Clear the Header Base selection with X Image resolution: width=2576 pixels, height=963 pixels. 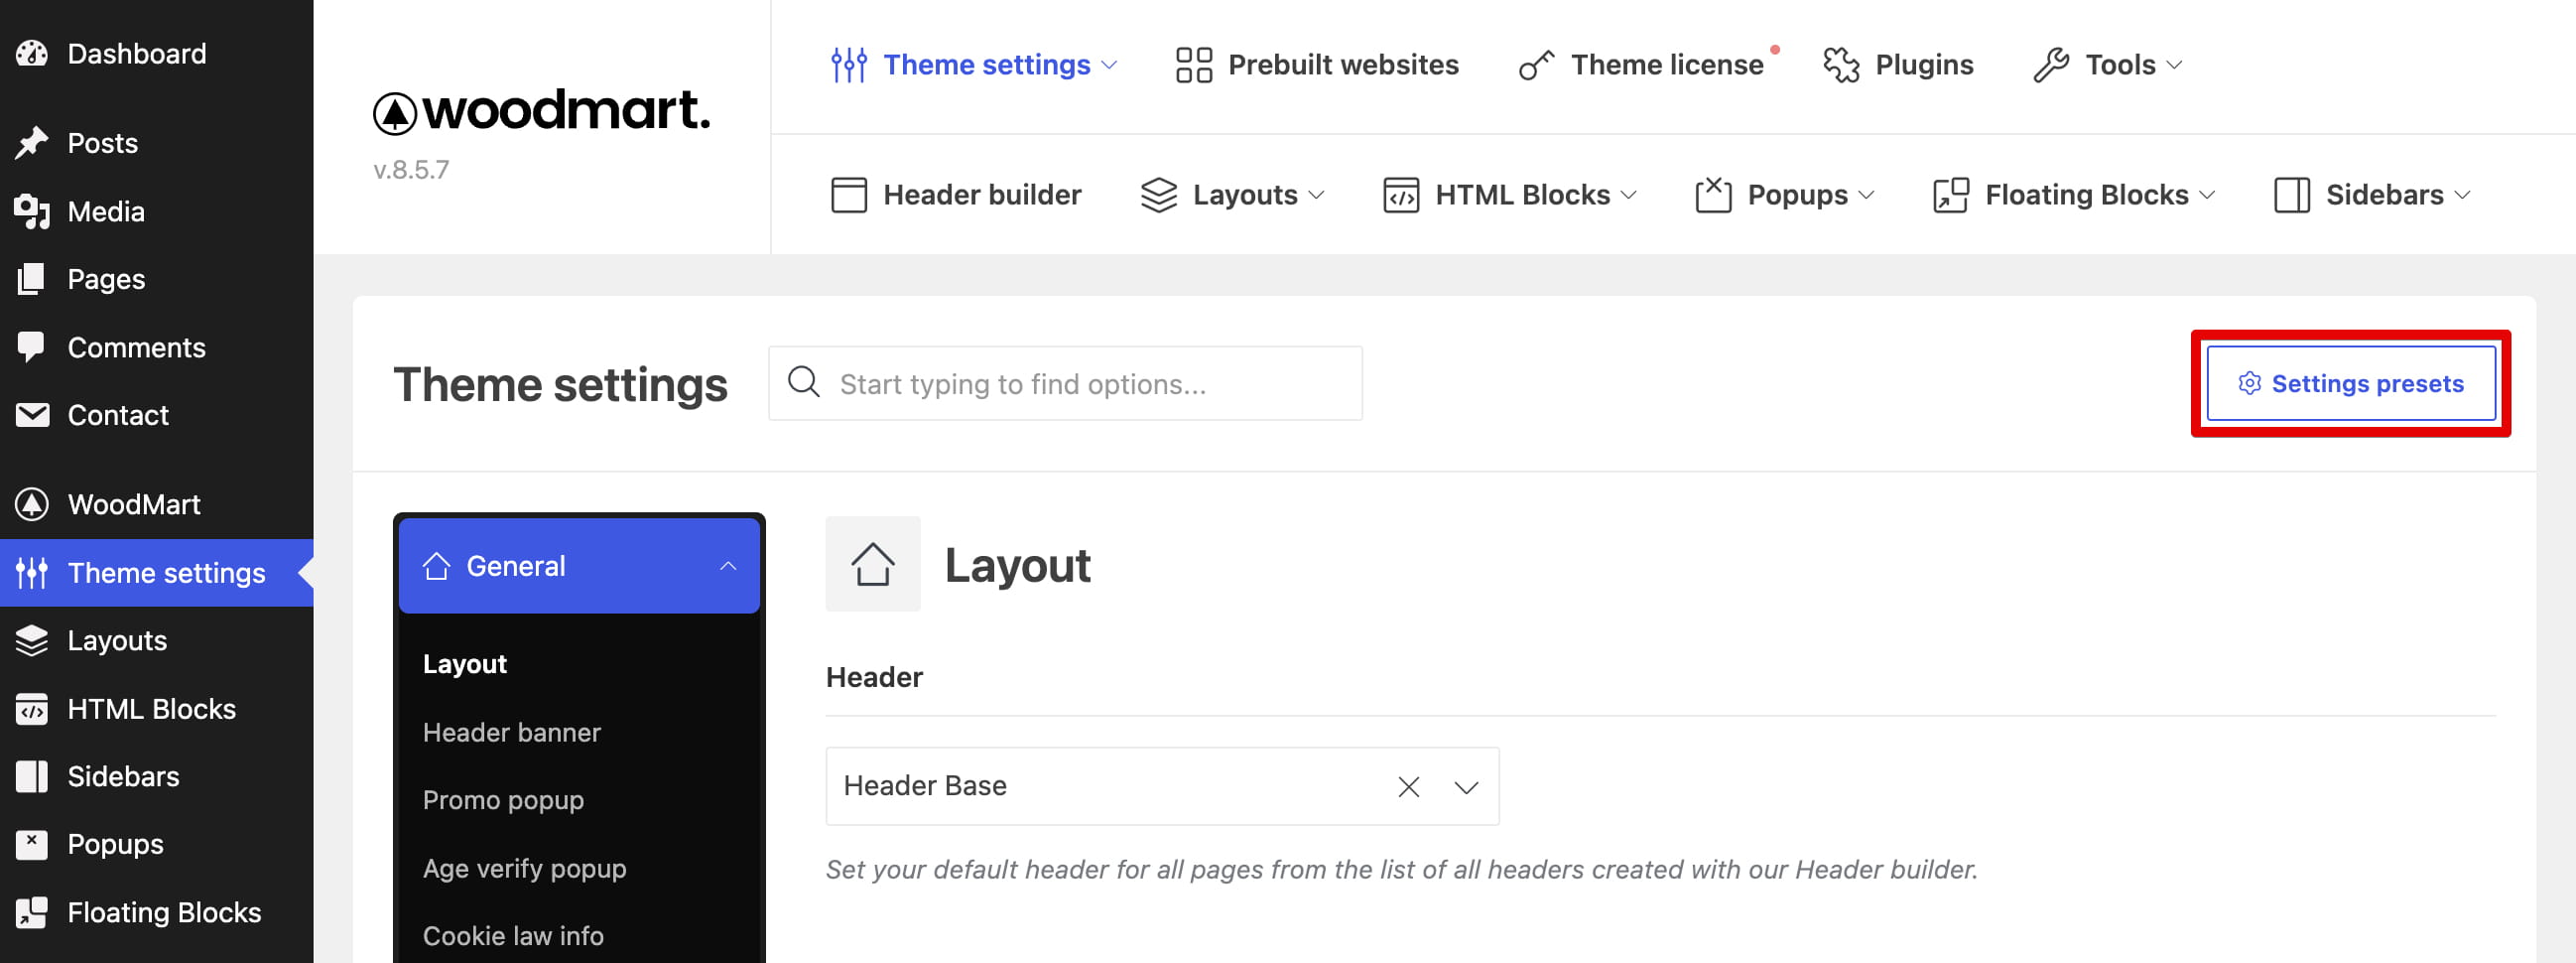tap(1409, 787)
